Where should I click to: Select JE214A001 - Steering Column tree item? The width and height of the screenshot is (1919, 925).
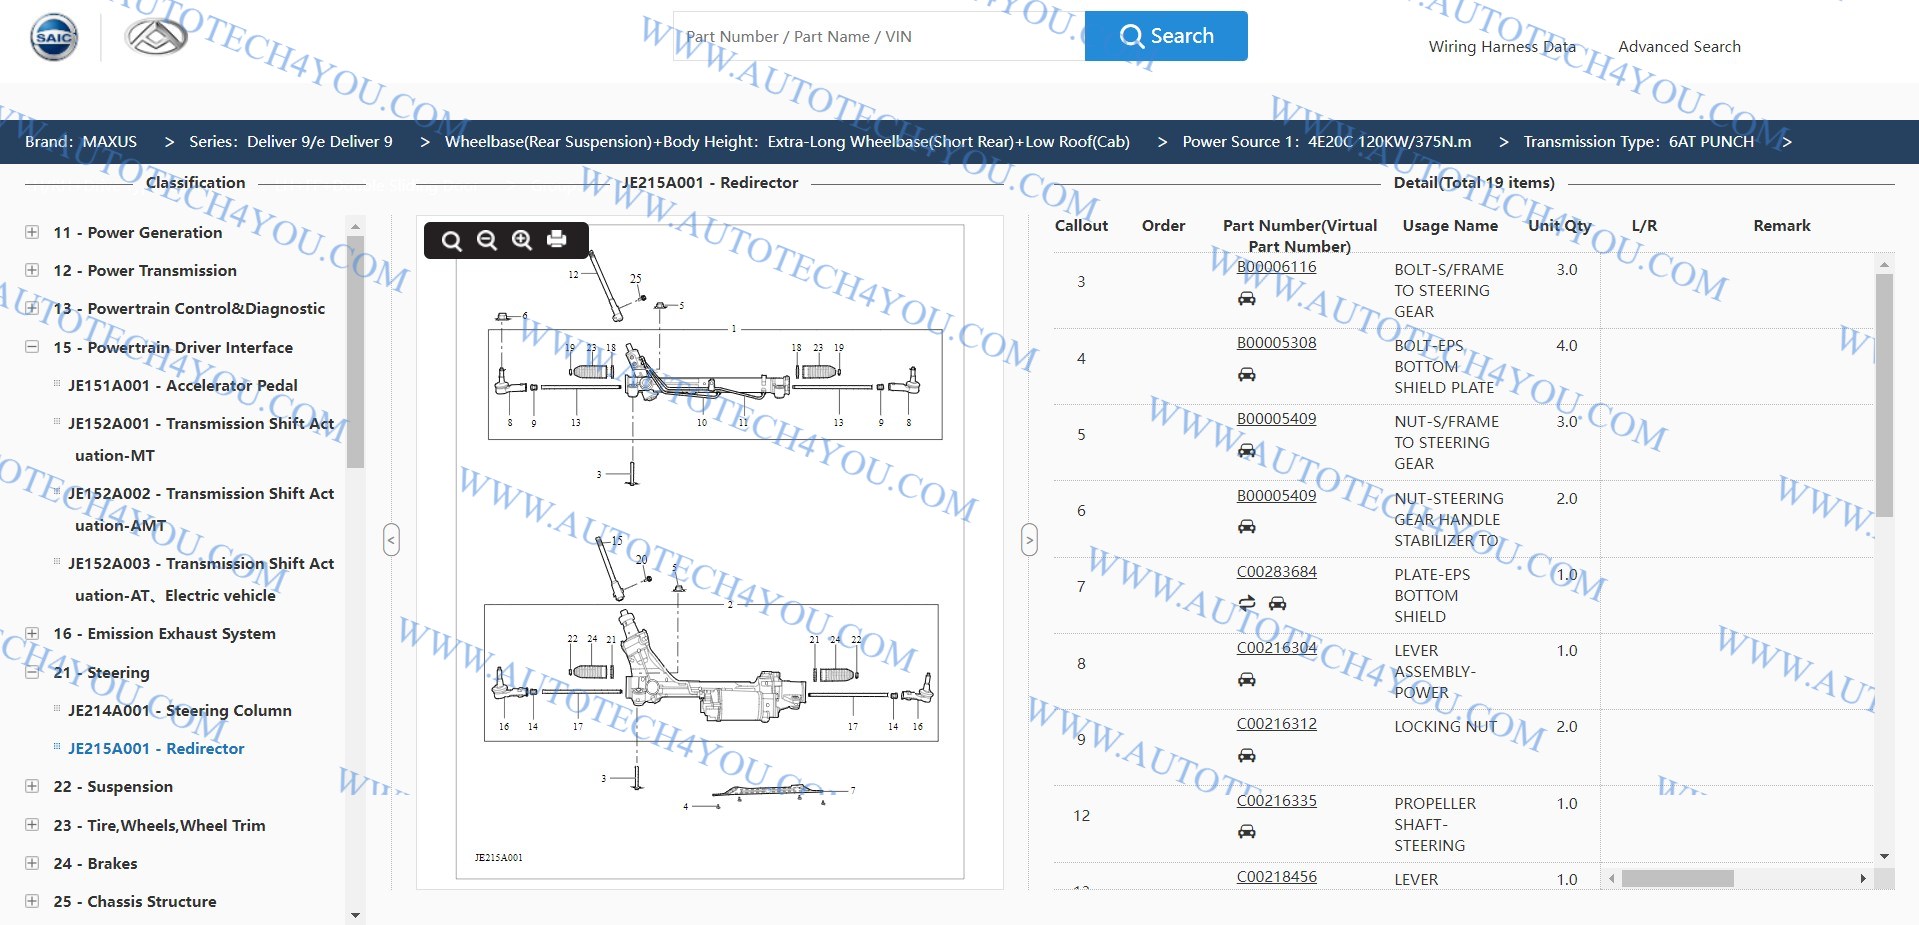pyautogui.click(x=179, y=710)
